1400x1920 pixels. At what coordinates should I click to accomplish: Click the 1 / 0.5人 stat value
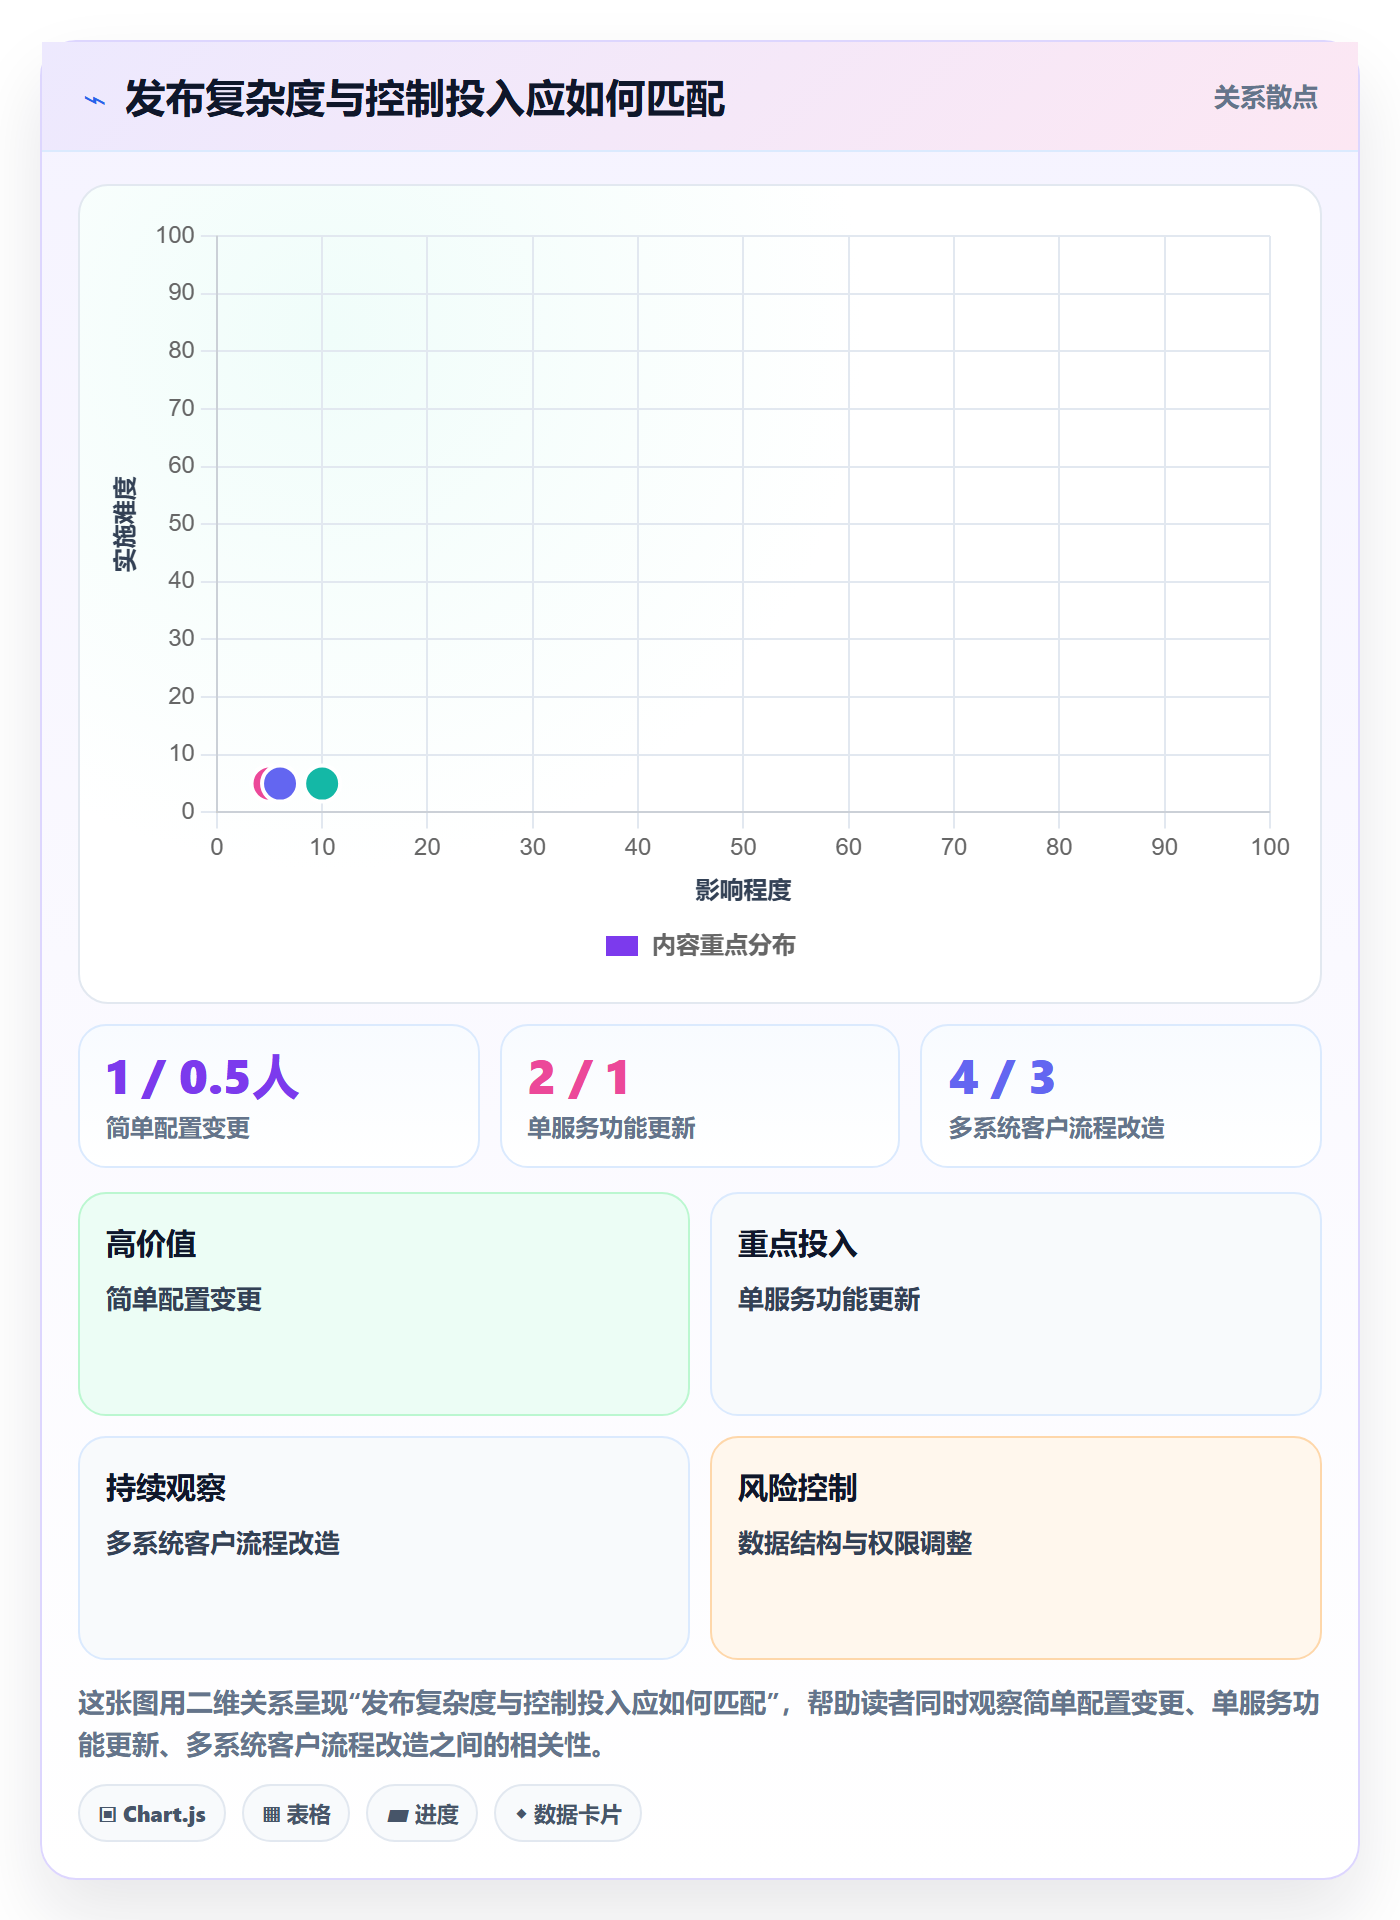[x=202, y=1078]
